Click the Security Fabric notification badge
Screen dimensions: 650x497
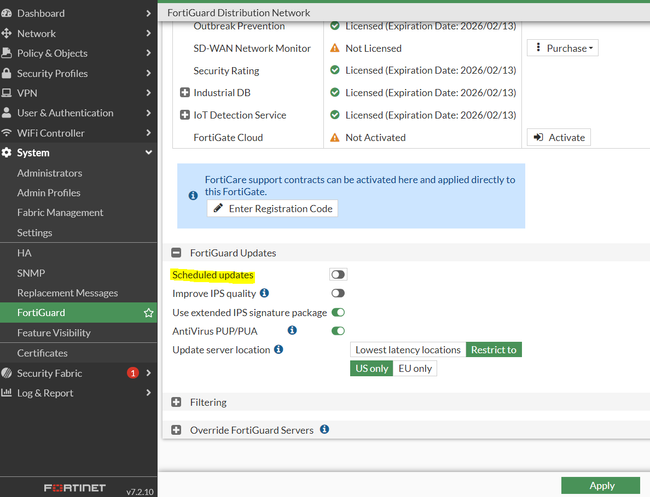[132, 373]
